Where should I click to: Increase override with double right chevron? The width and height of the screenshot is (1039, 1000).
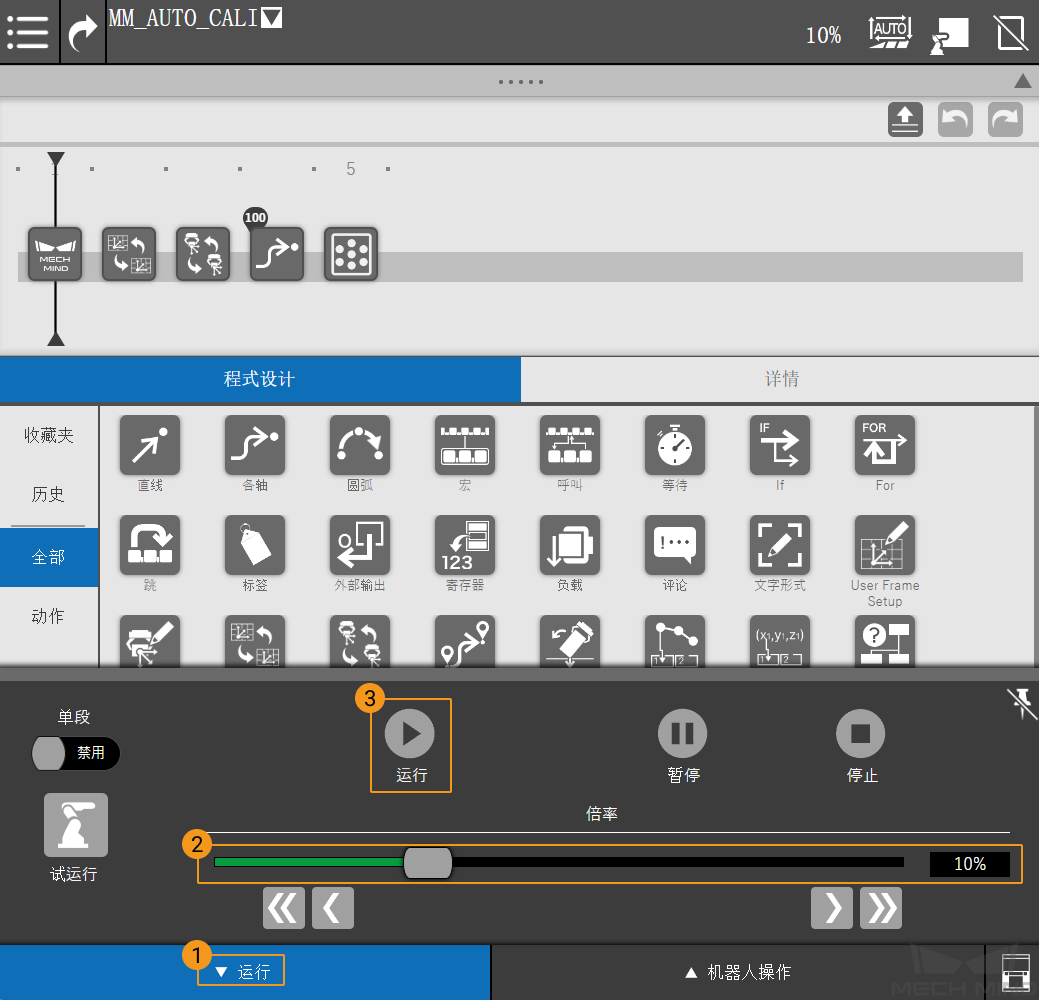pyautogui.click(x=881, y=908)
